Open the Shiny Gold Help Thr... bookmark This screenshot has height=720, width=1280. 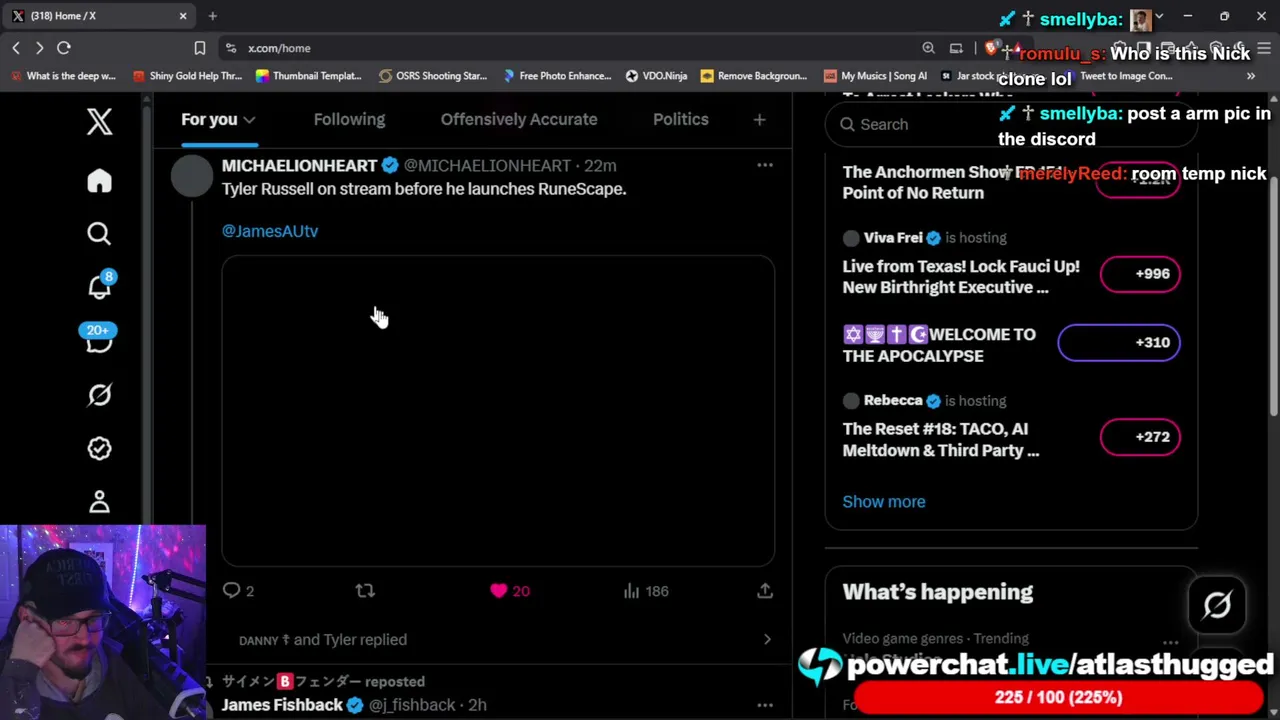point(187,76)
